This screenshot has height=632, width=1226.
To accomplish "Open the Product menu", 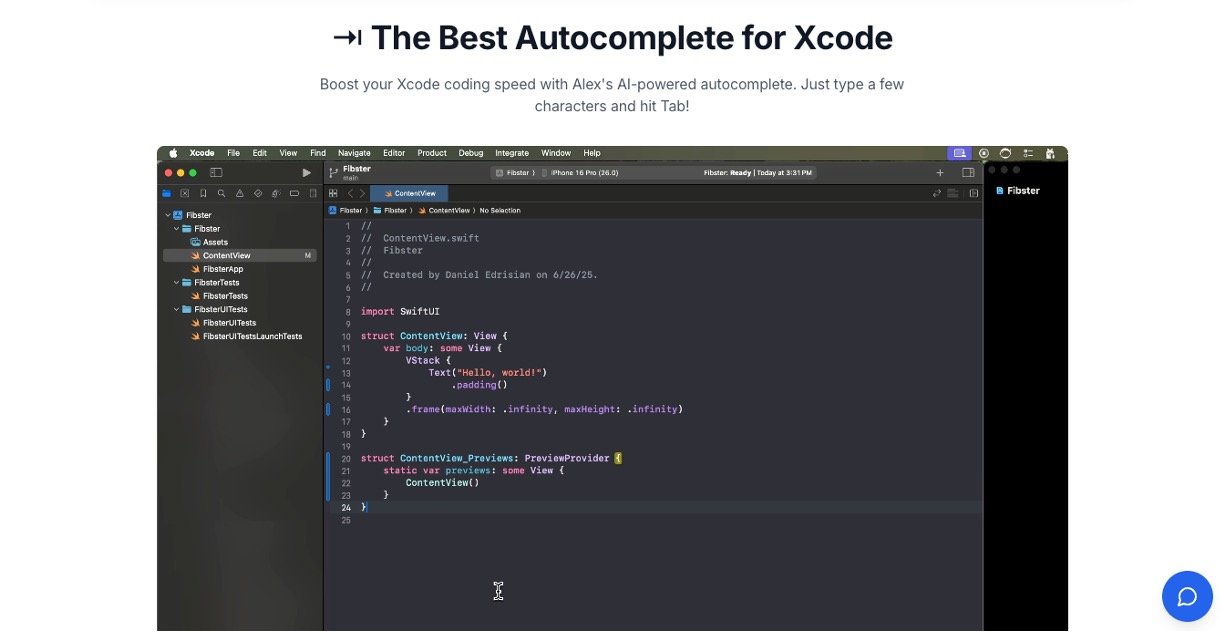I will click(432, 153).
